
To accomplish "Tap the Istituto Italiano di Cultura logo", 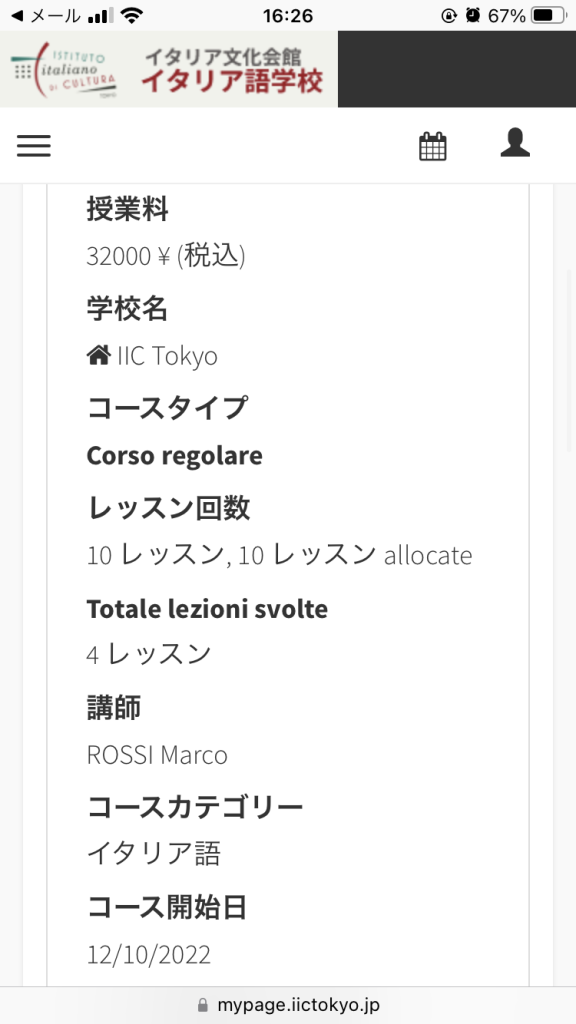I will (x=65, y=69).
